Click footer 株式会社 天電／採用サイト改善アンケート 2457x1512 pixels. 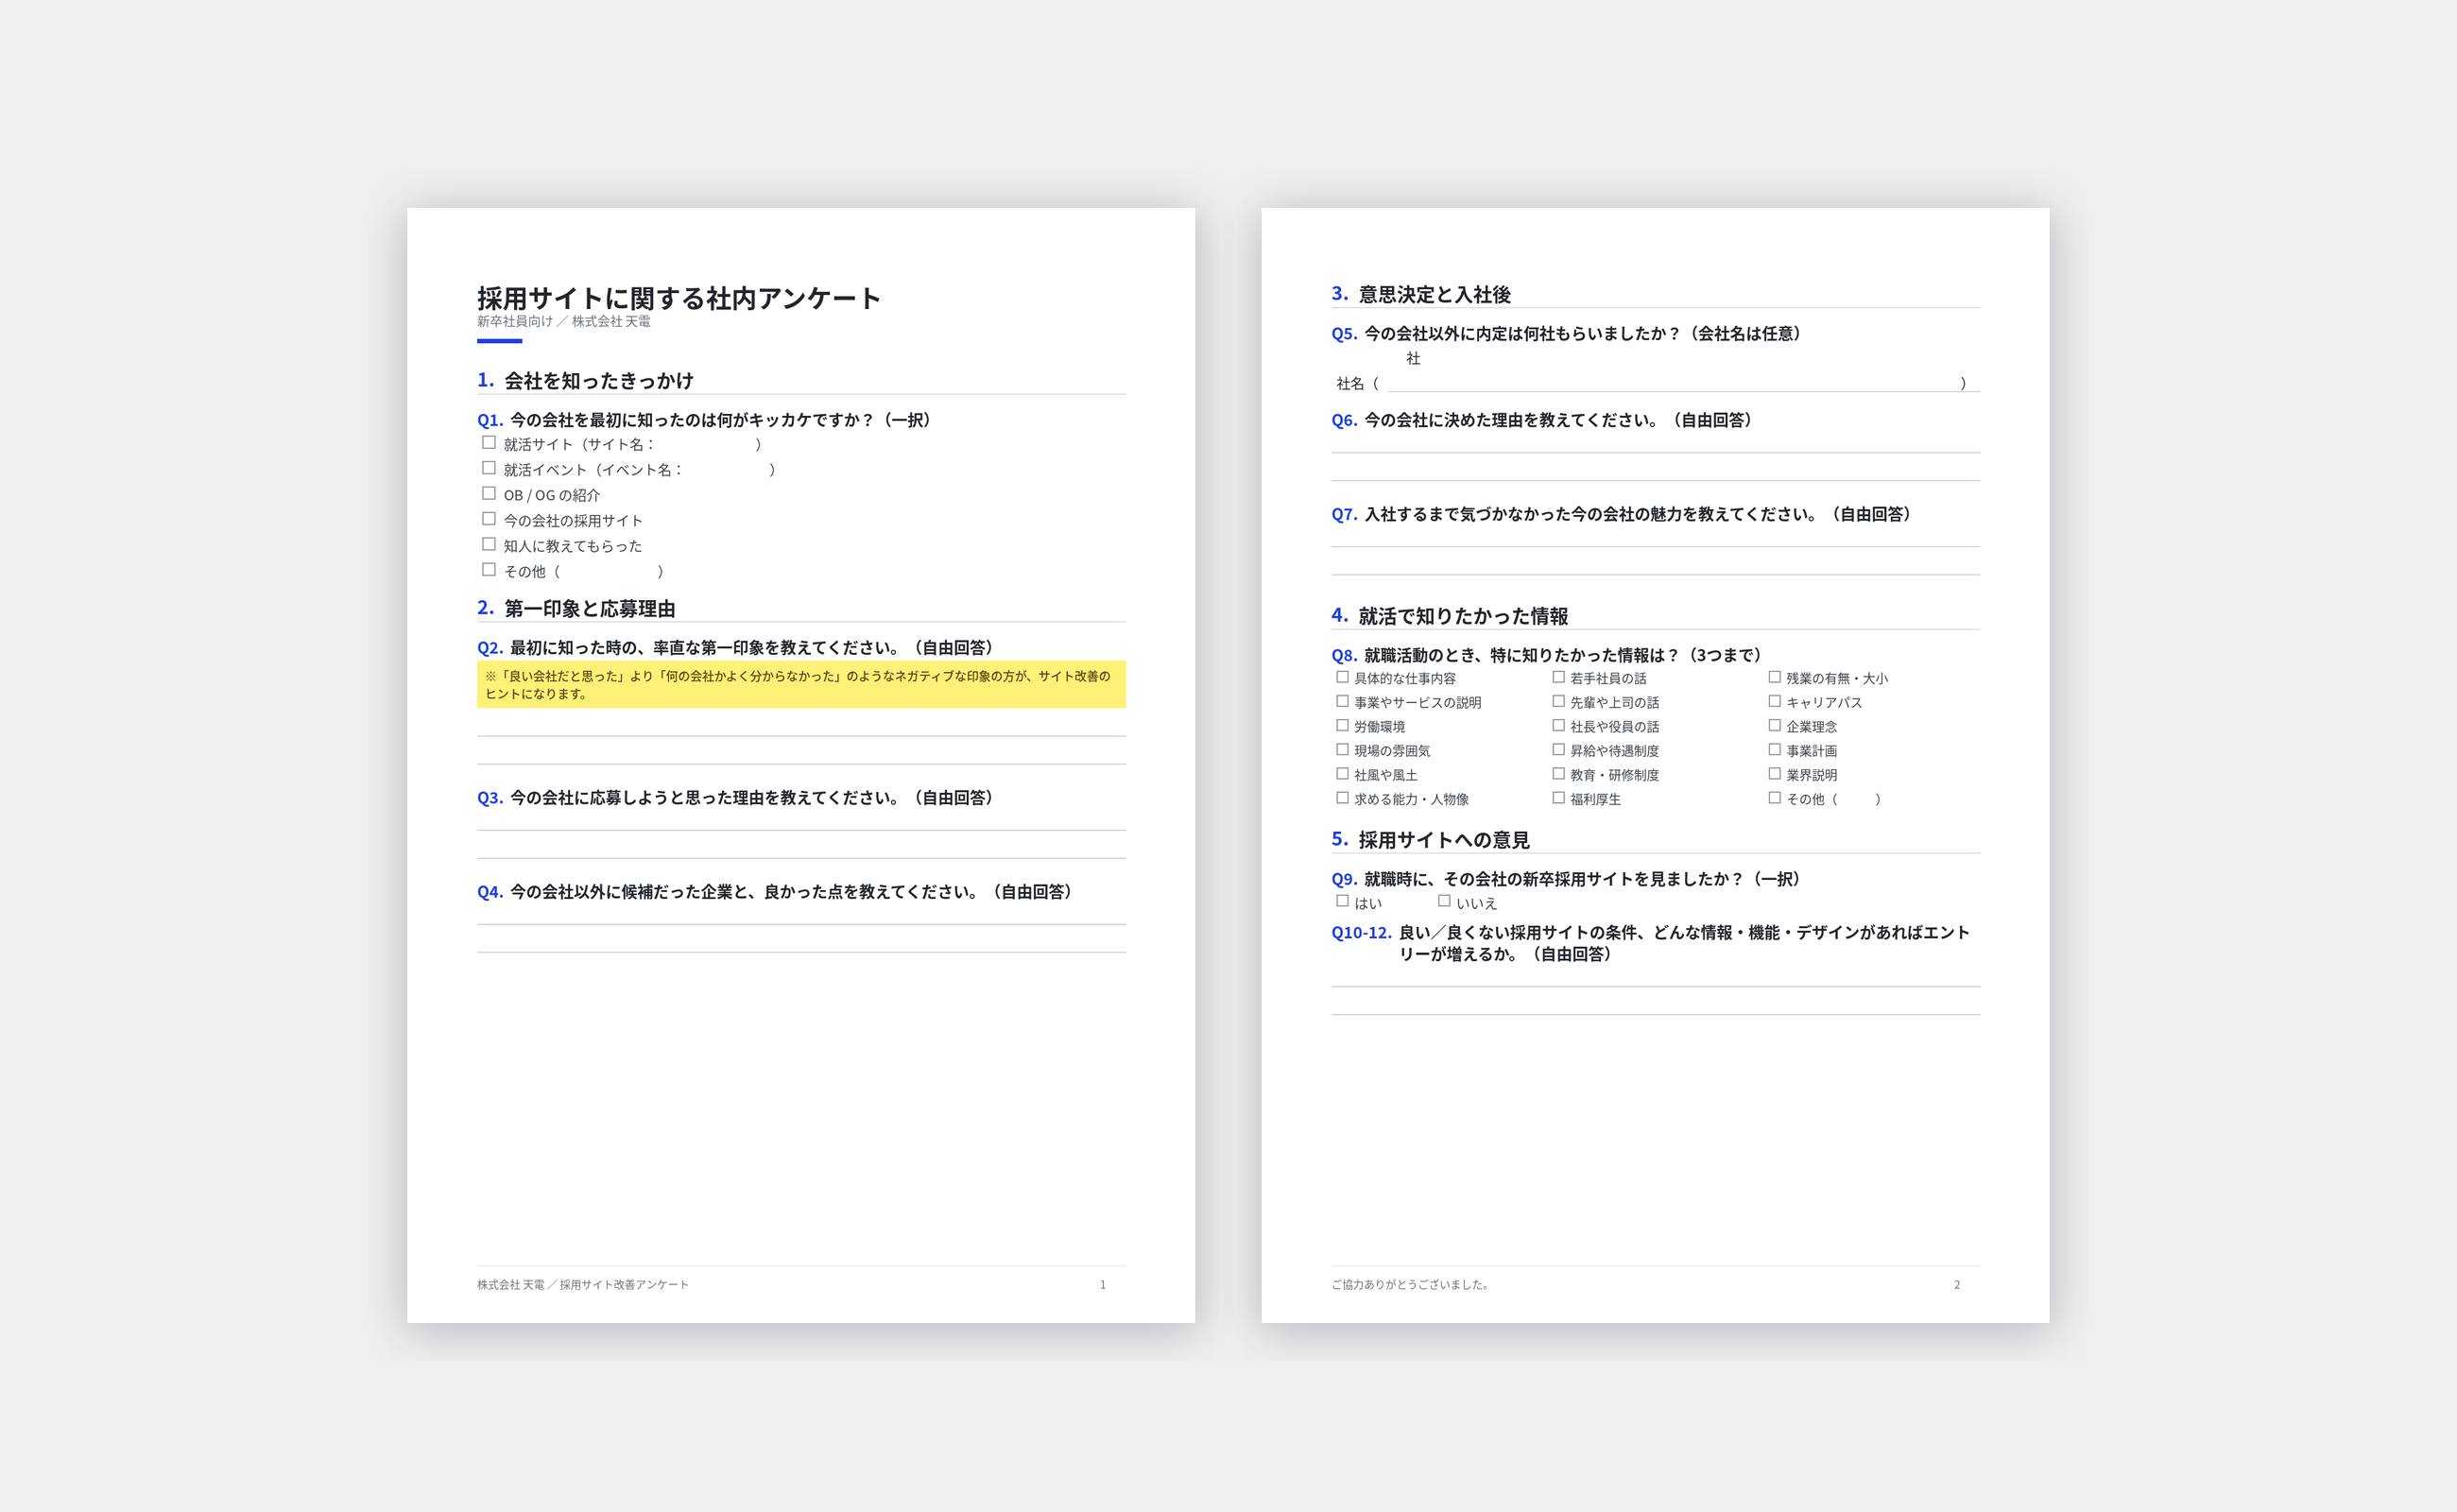coord(583,1285)
